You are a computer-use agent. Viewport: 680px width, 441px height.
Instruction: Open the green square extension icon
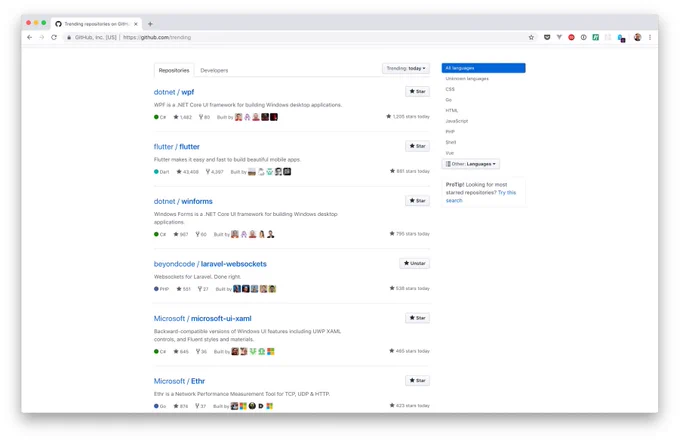pyautogui.click(x=595, y=37)
